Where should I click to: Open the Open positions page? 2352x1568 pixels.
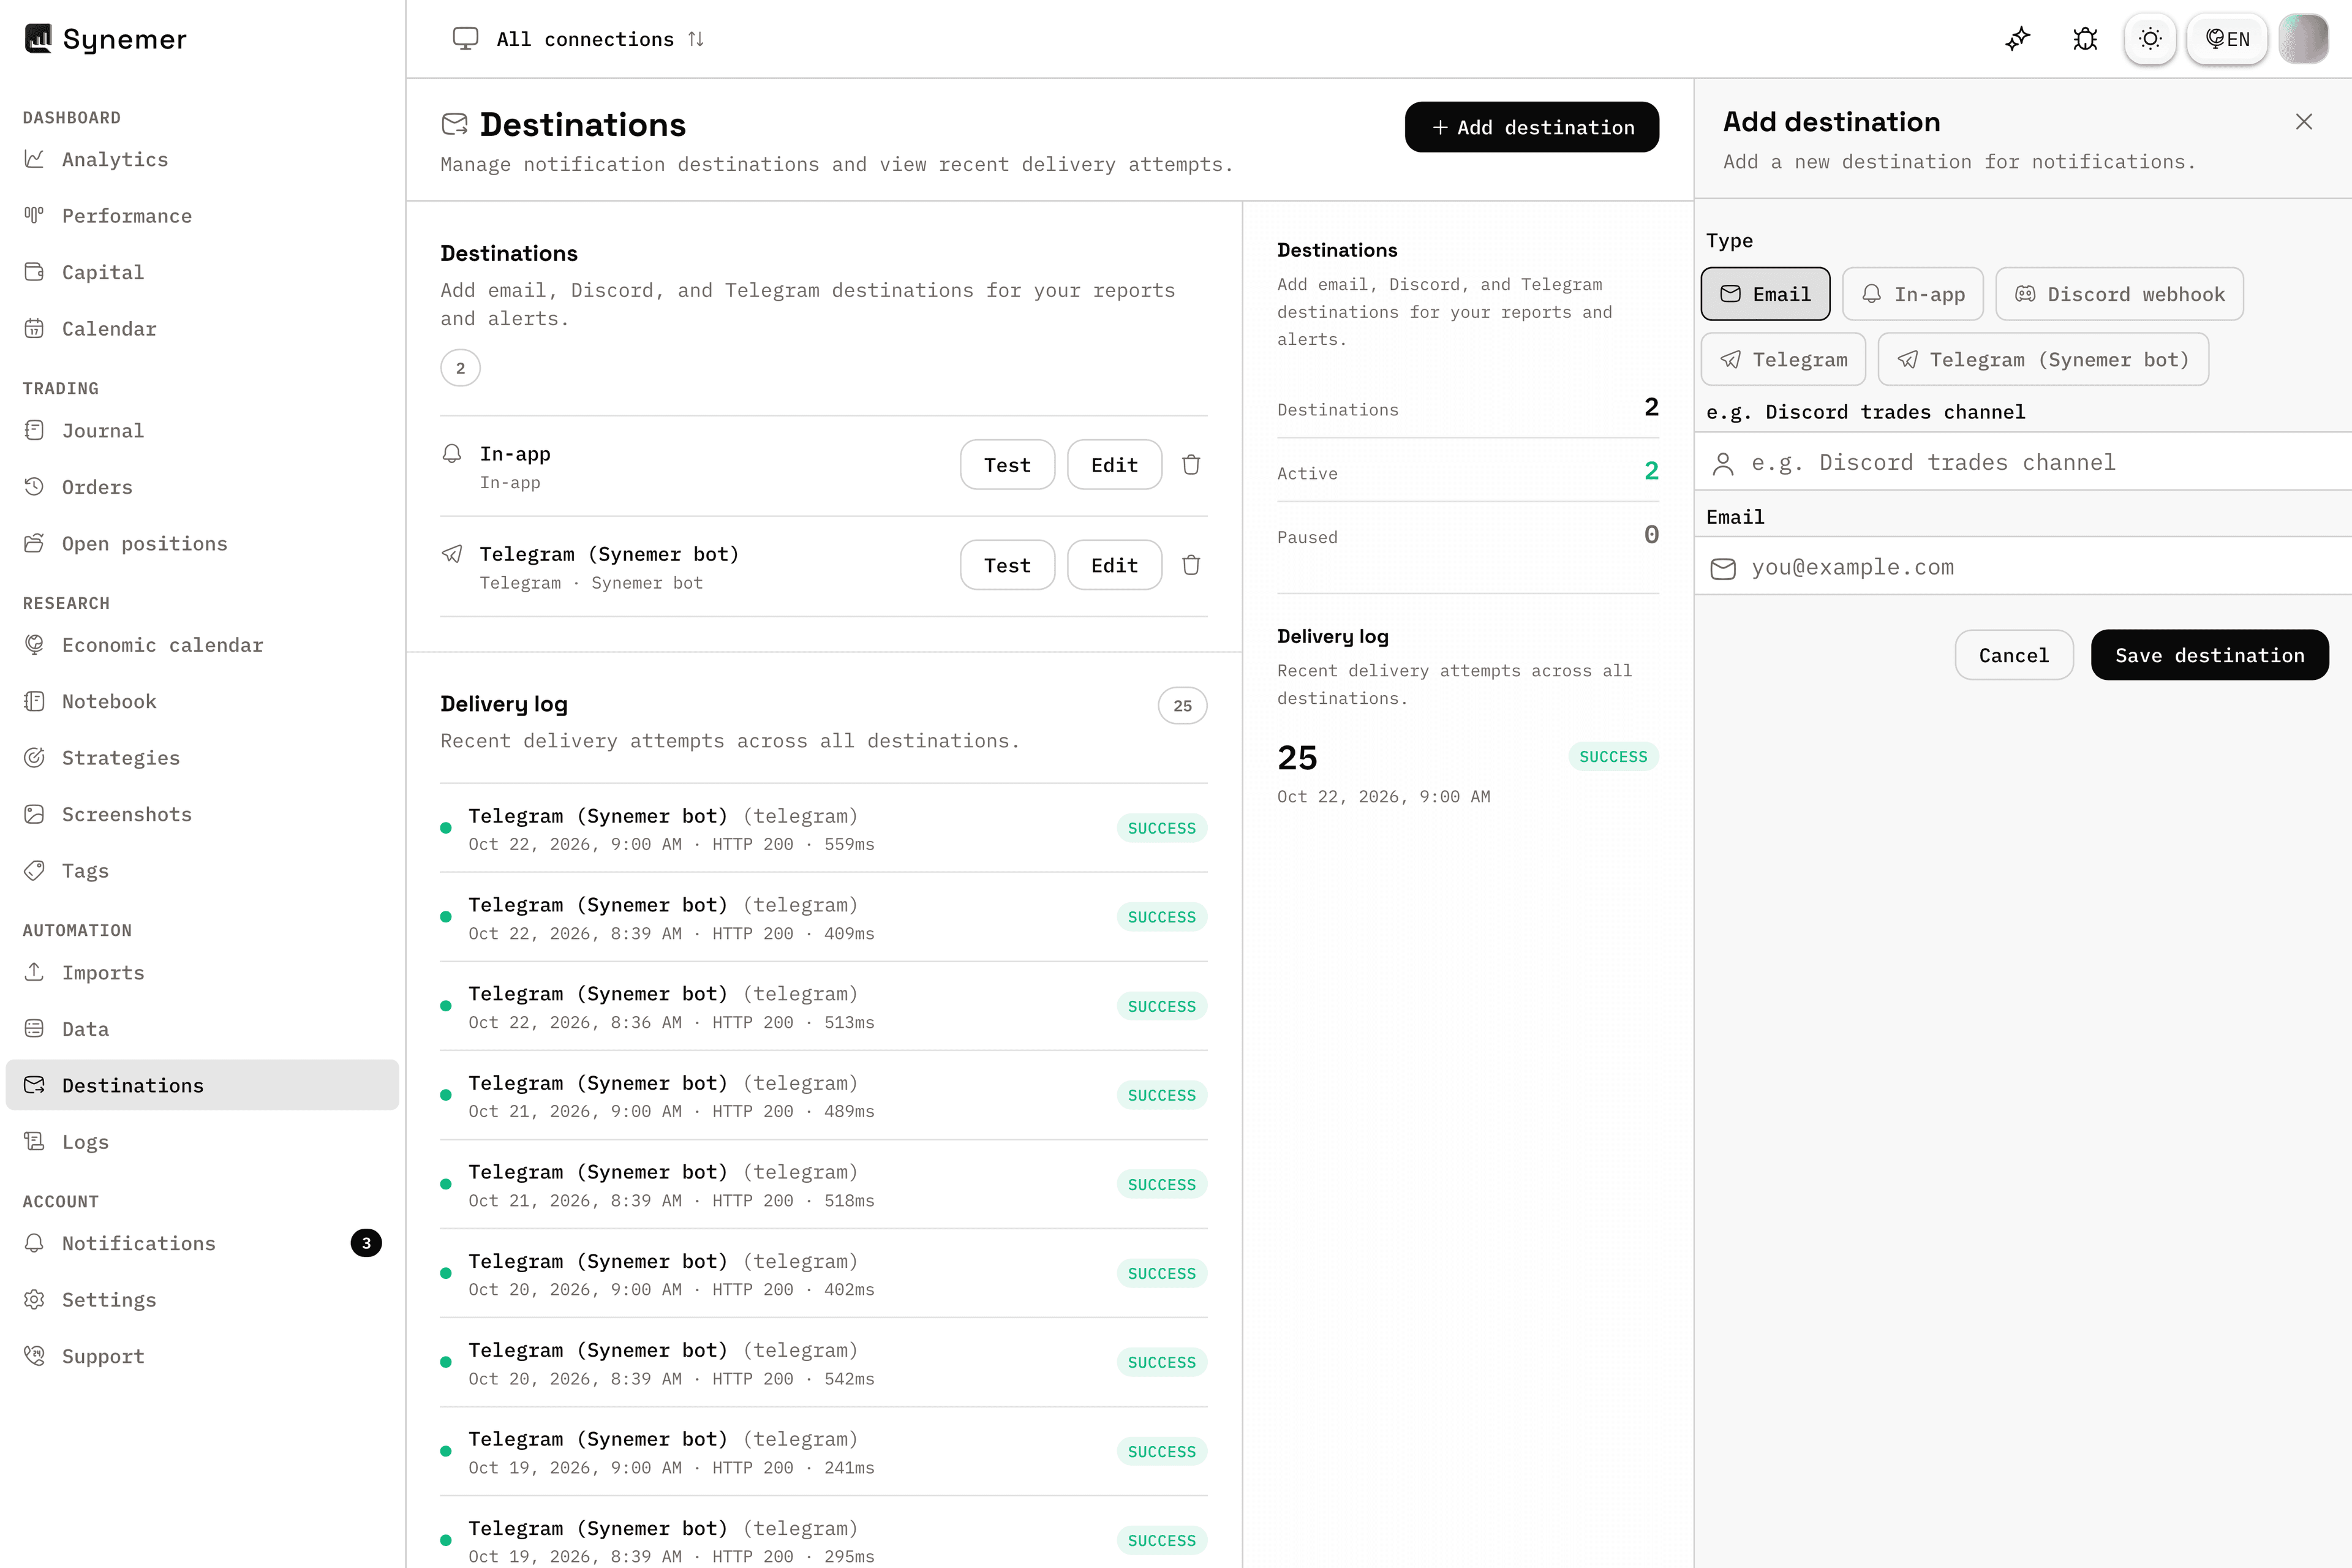point(202,543)
